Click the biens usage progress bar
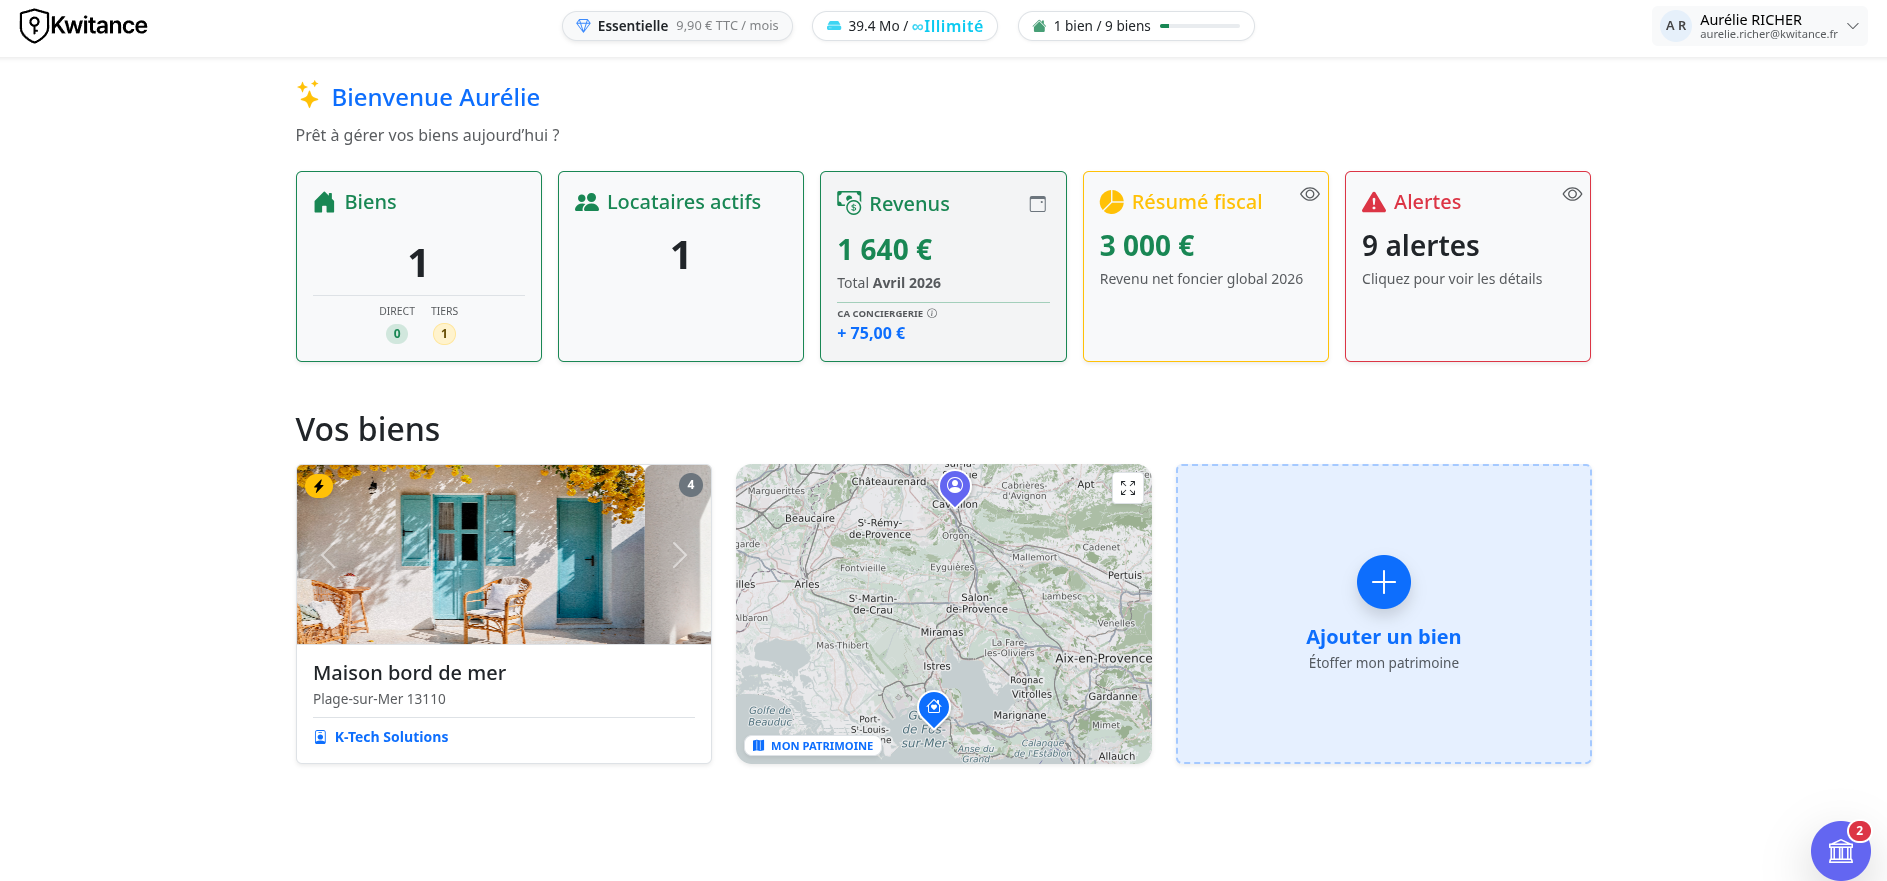 click(x=1199, y=26)
